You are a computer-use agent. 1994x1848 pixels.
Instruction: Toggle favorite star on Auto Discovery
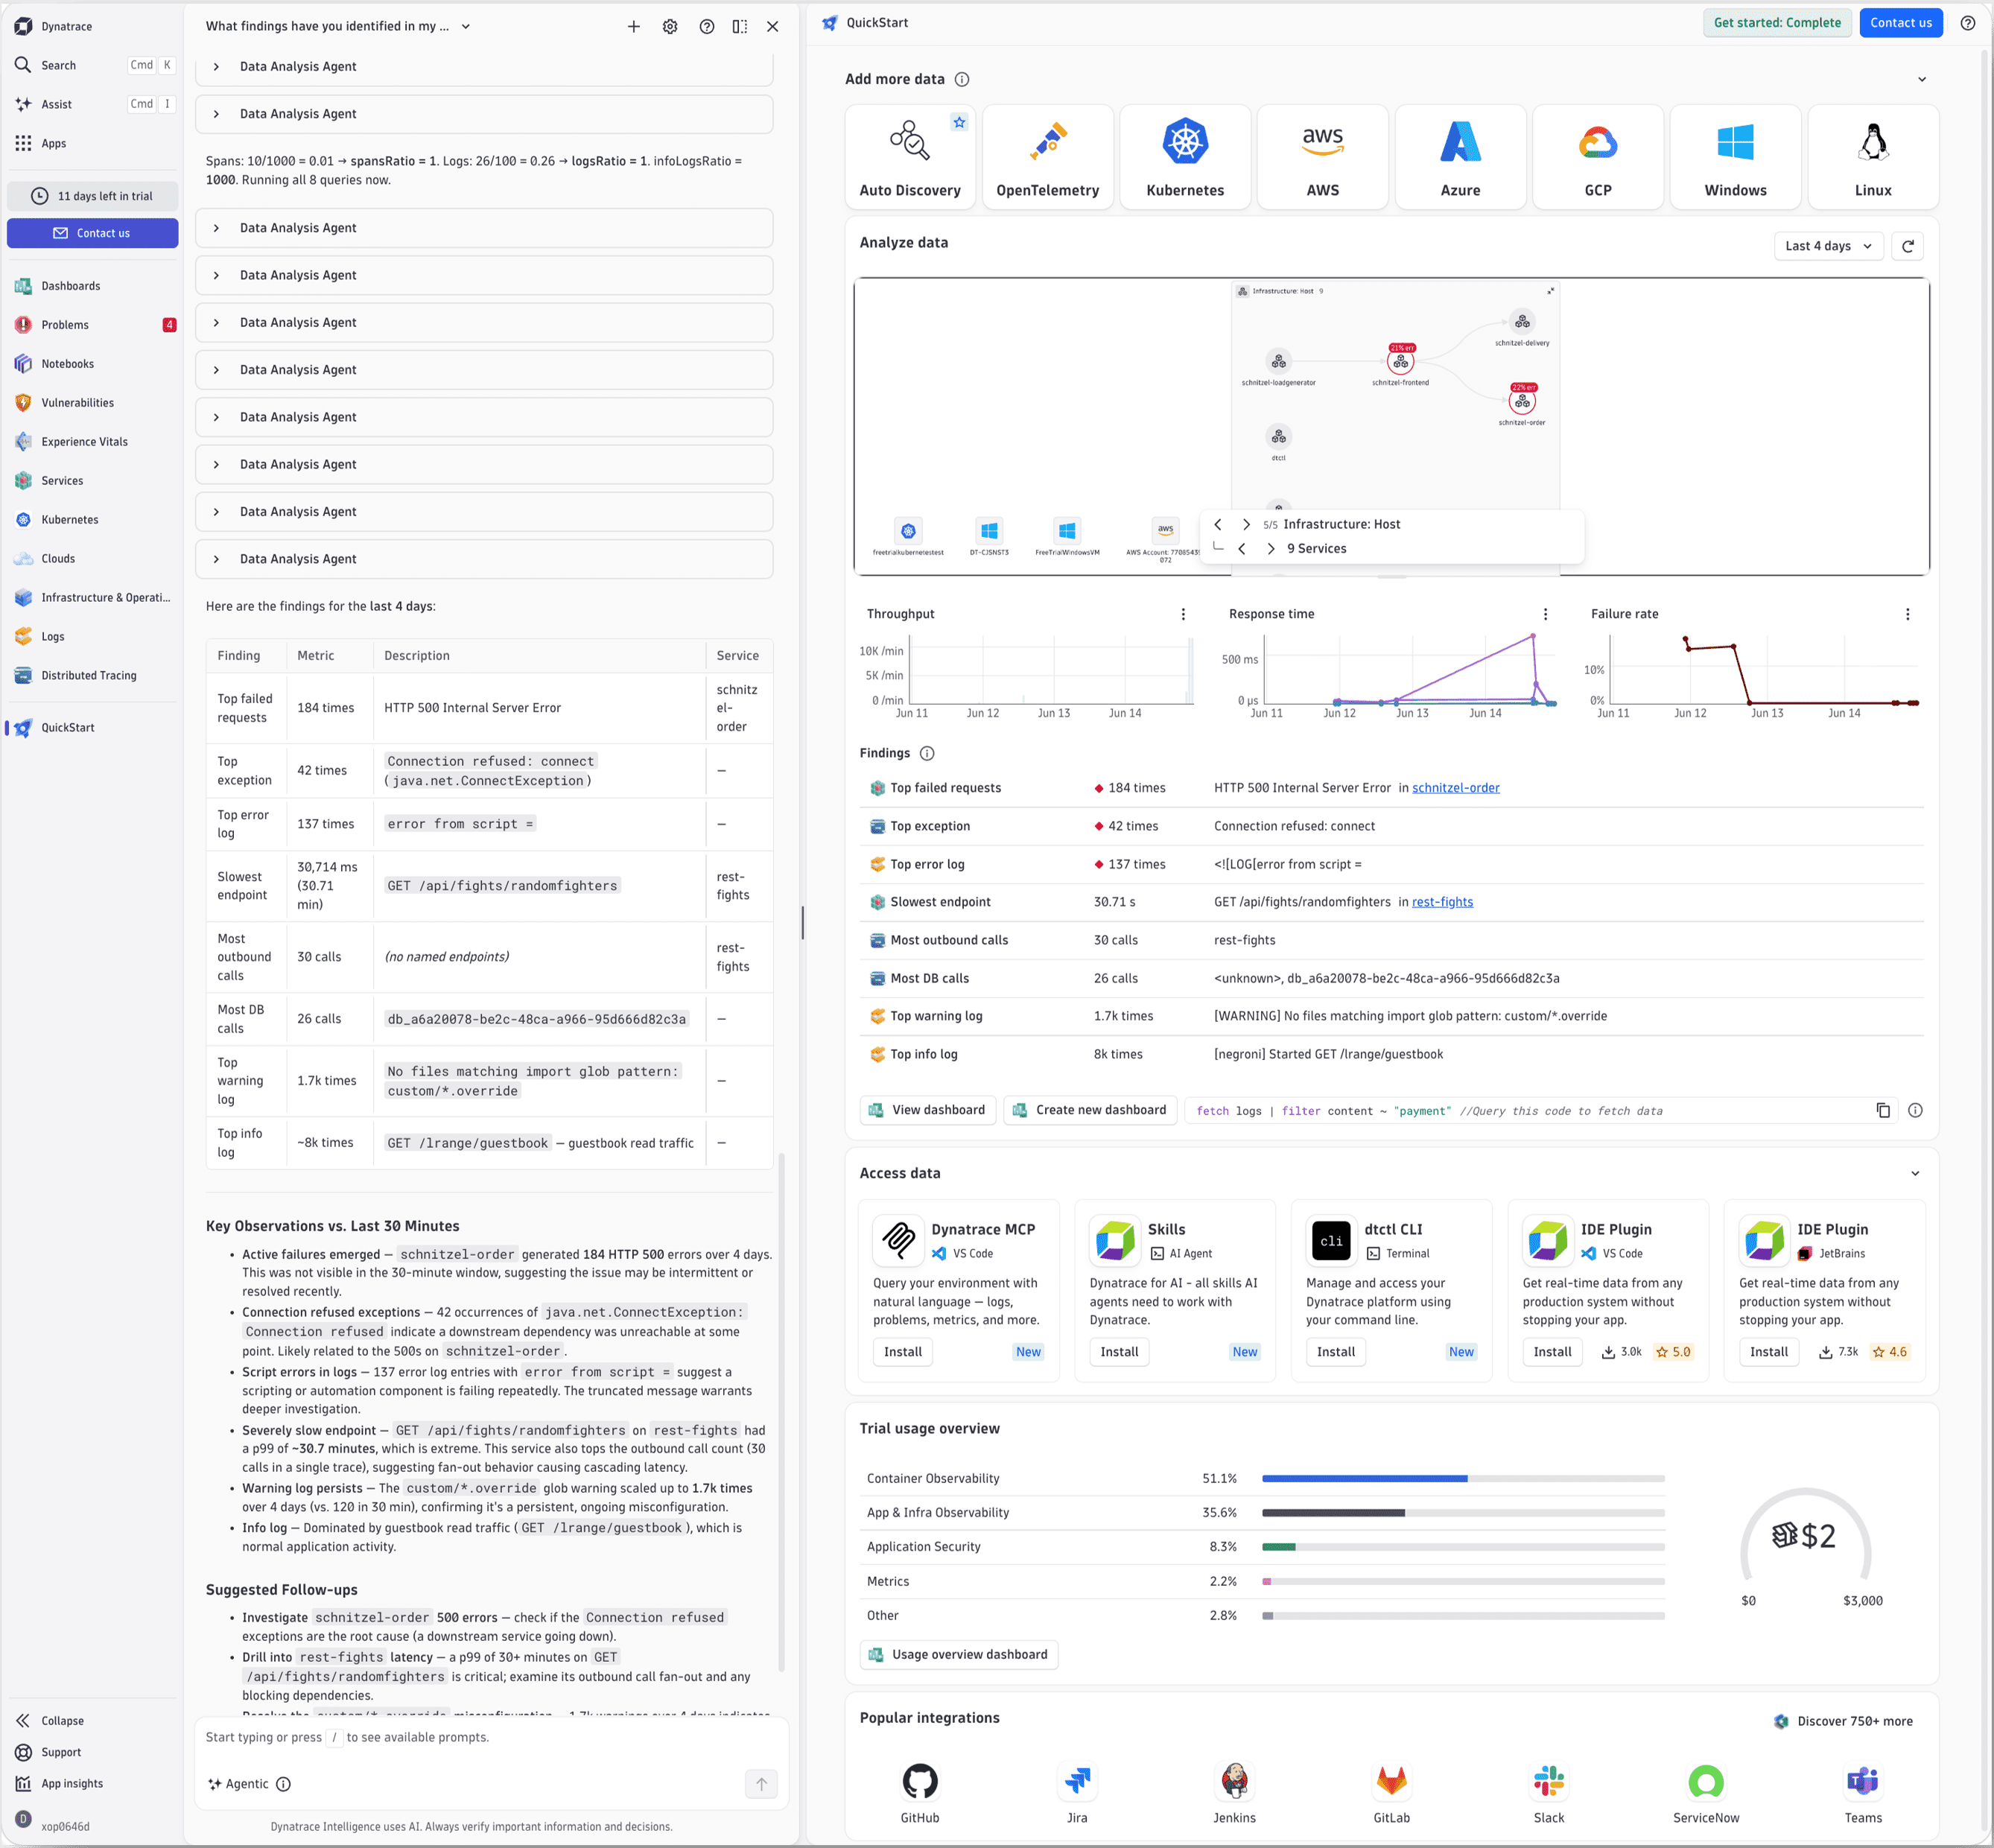pos(959,122)
